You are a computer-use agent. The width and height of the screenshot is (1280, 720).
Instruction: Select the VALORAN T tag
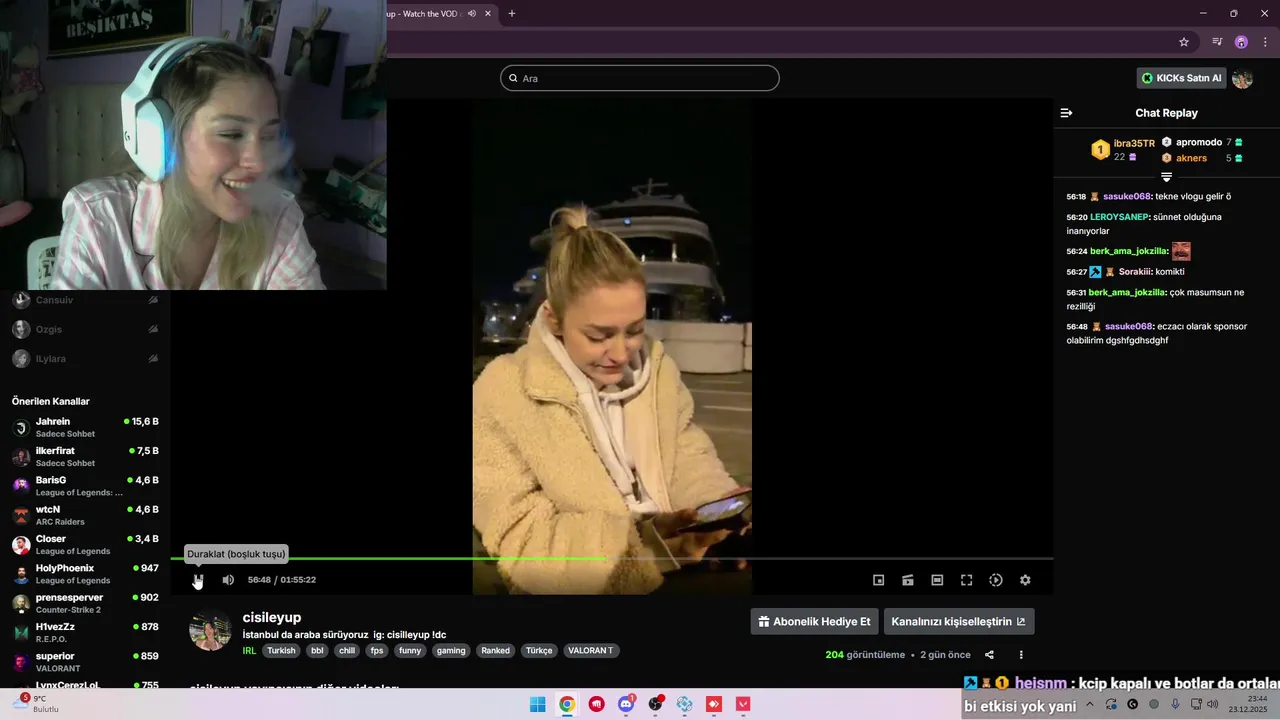(x=591, y=650)
